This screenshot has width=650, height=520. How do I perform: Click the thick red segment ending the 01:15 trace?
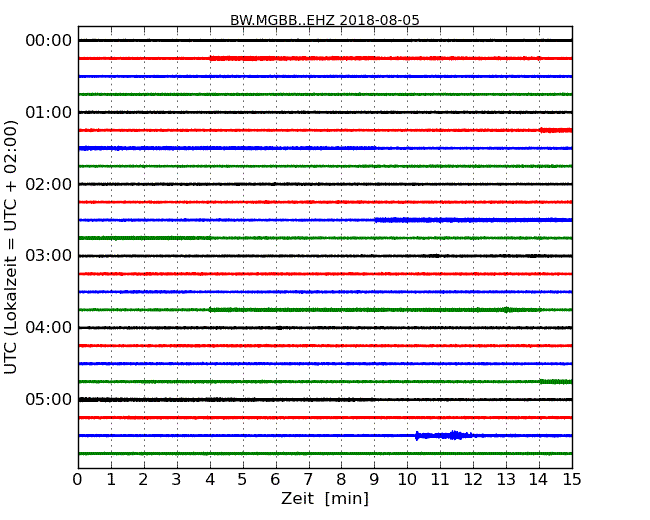[555, 130]
